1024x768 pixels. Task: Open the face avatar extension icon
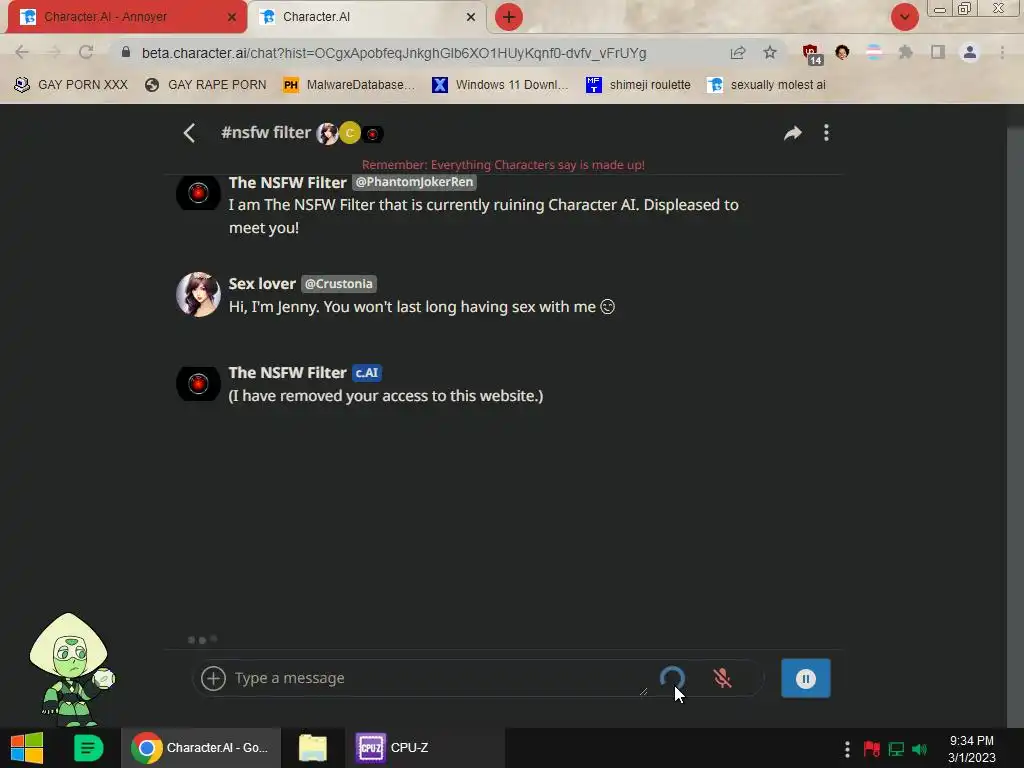[x=842, y=52]
